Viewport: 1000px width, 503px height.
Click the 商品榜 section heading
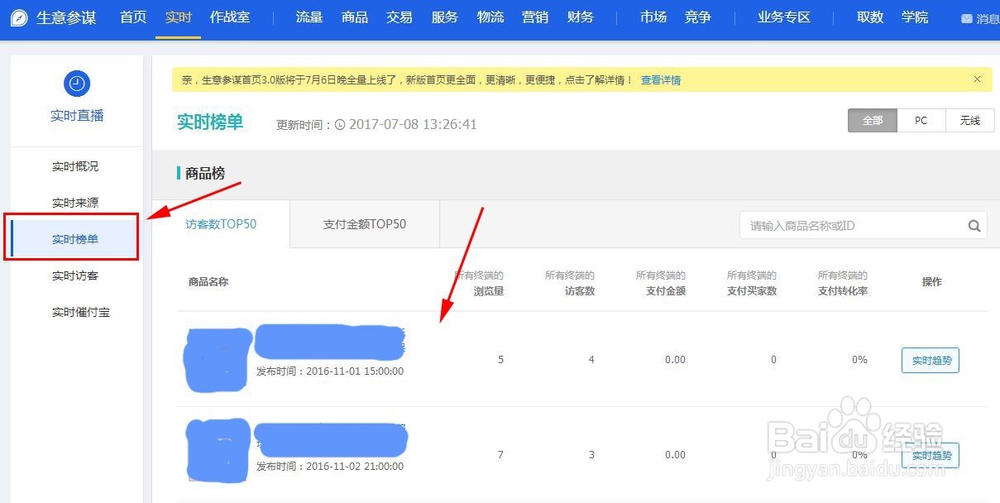tap(205, 173)
